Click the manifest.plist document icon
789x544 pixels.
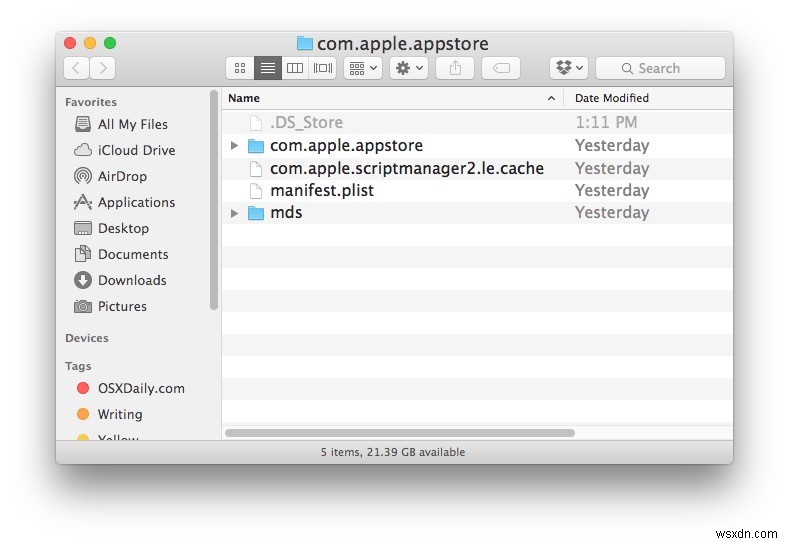click(x=256, y=191)
